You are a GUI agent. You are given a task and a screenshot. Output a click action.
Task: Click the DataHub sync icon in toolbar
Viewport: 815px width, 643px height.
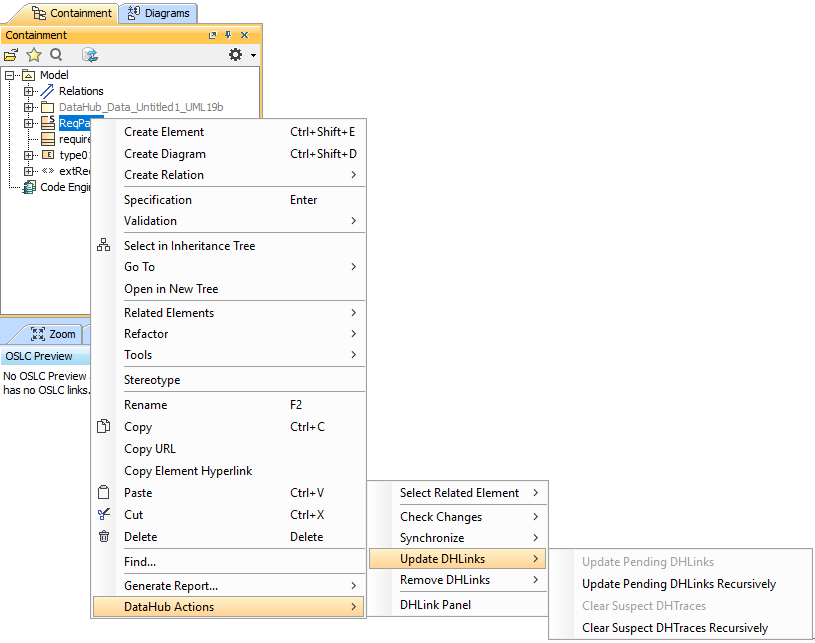pyautogui.click(x=90, y=55)
